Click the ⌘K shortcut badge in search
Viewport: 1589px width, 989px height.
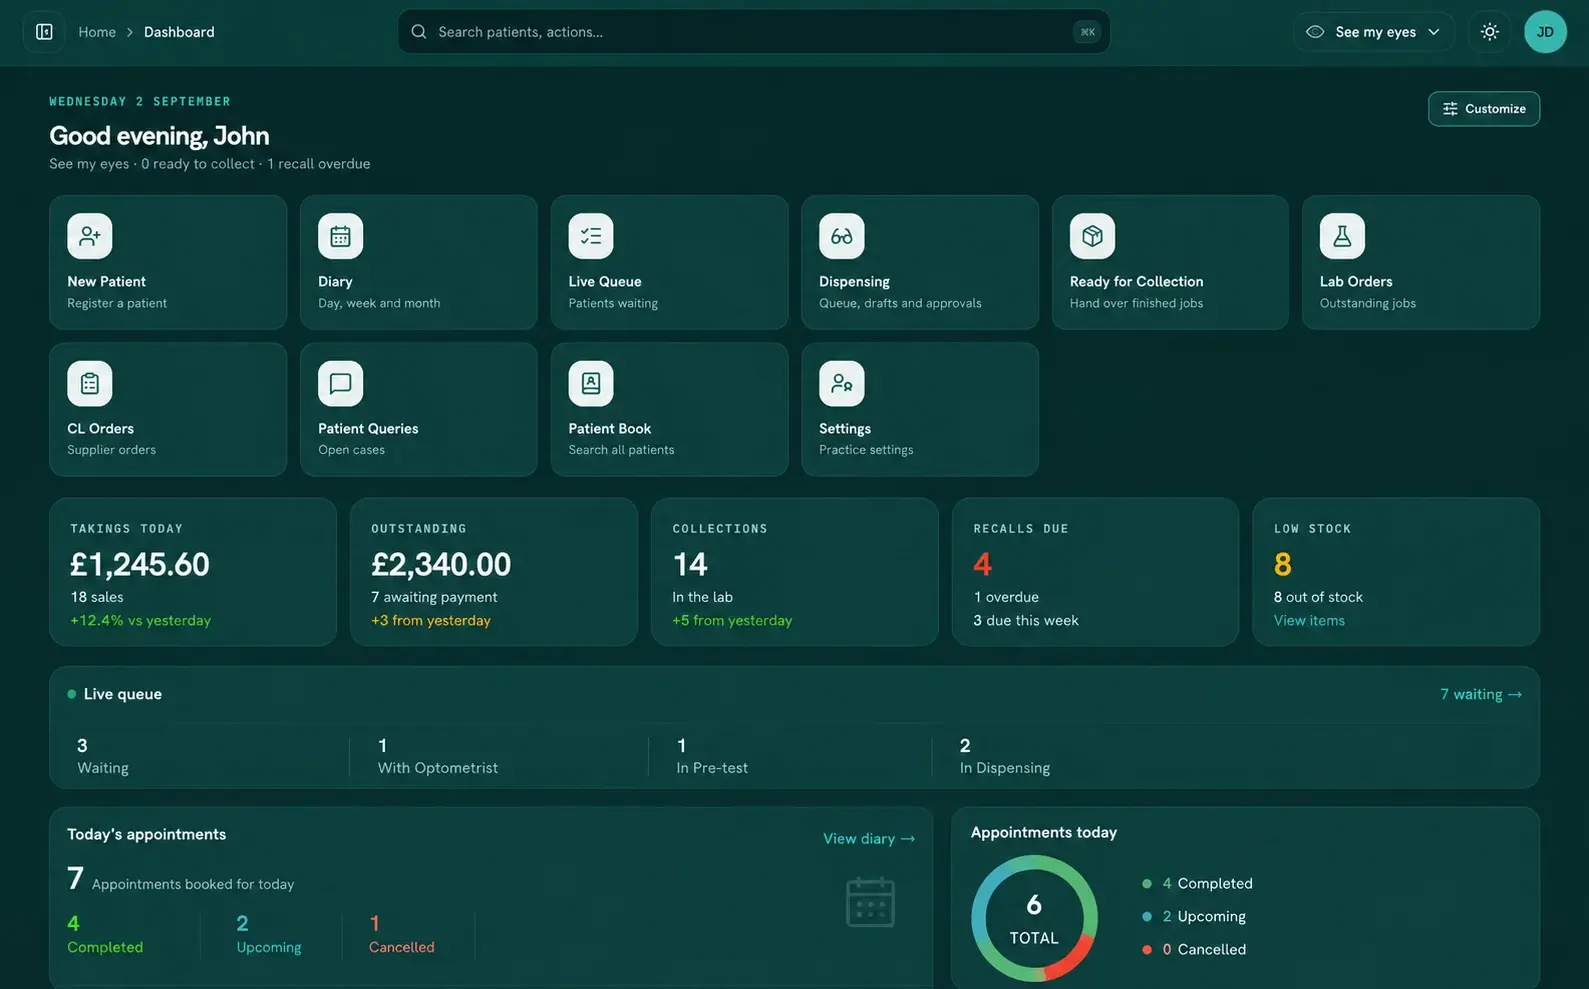(x=1087, y=32)
